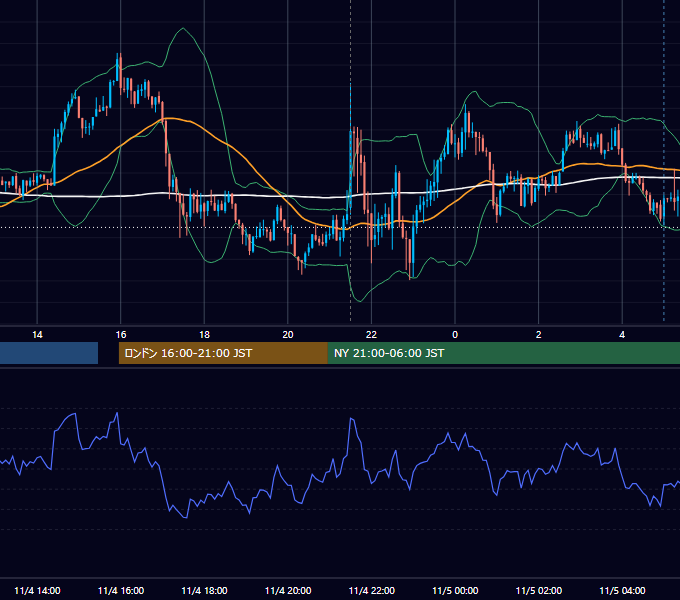Click the 18 hour label on price chart axis
The image size is (680, 600).
204,335
